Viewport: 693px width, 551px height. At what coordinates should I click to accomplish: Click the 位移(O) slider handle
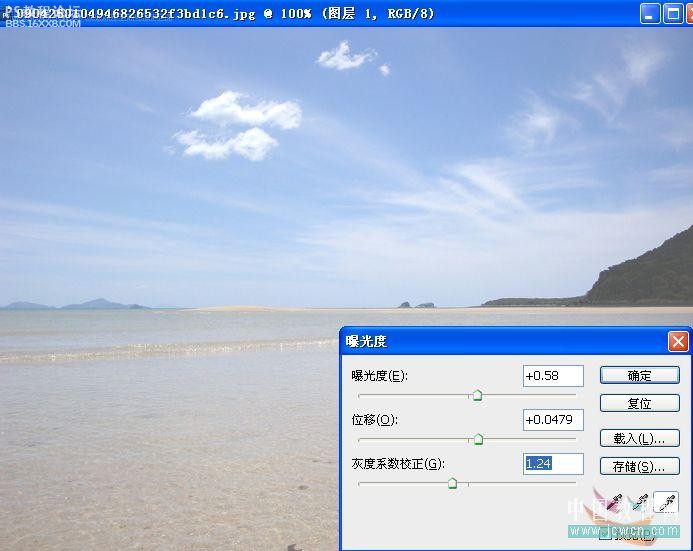tap(478, 439)
